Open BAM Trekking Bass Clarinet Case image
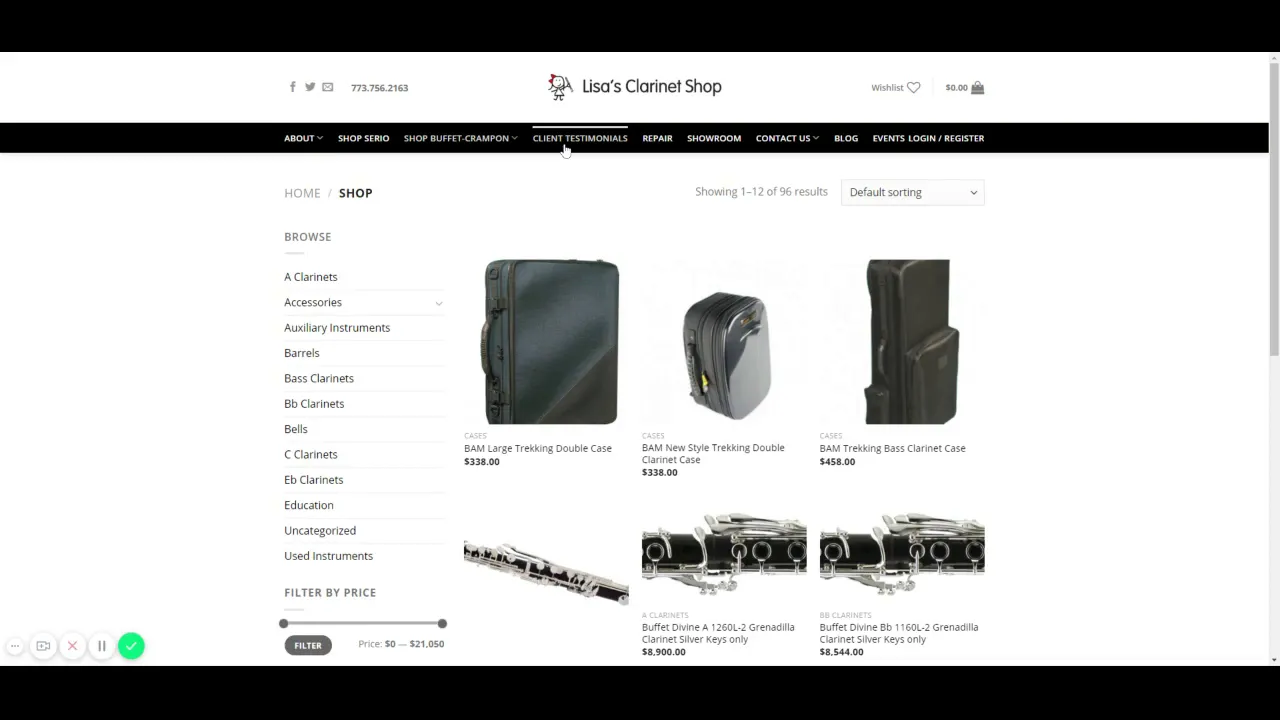Viewport: 1280px width, 720px height. (902, 342)
